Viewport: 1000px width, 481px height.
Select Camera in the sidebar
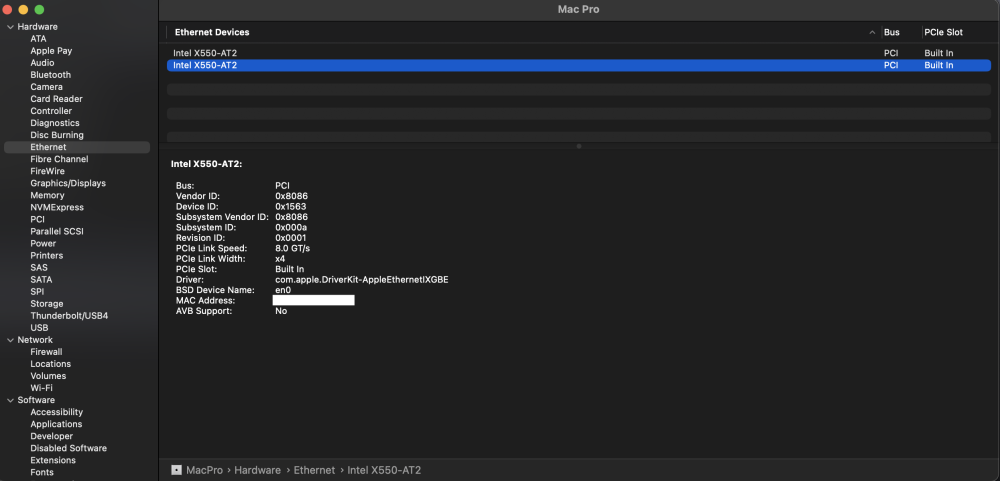(47, 87)
